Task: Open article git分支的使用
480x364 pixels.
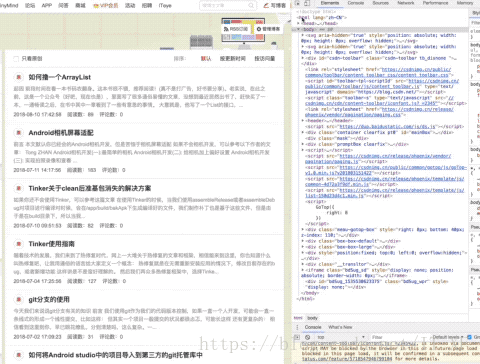Action: (49, 300)
